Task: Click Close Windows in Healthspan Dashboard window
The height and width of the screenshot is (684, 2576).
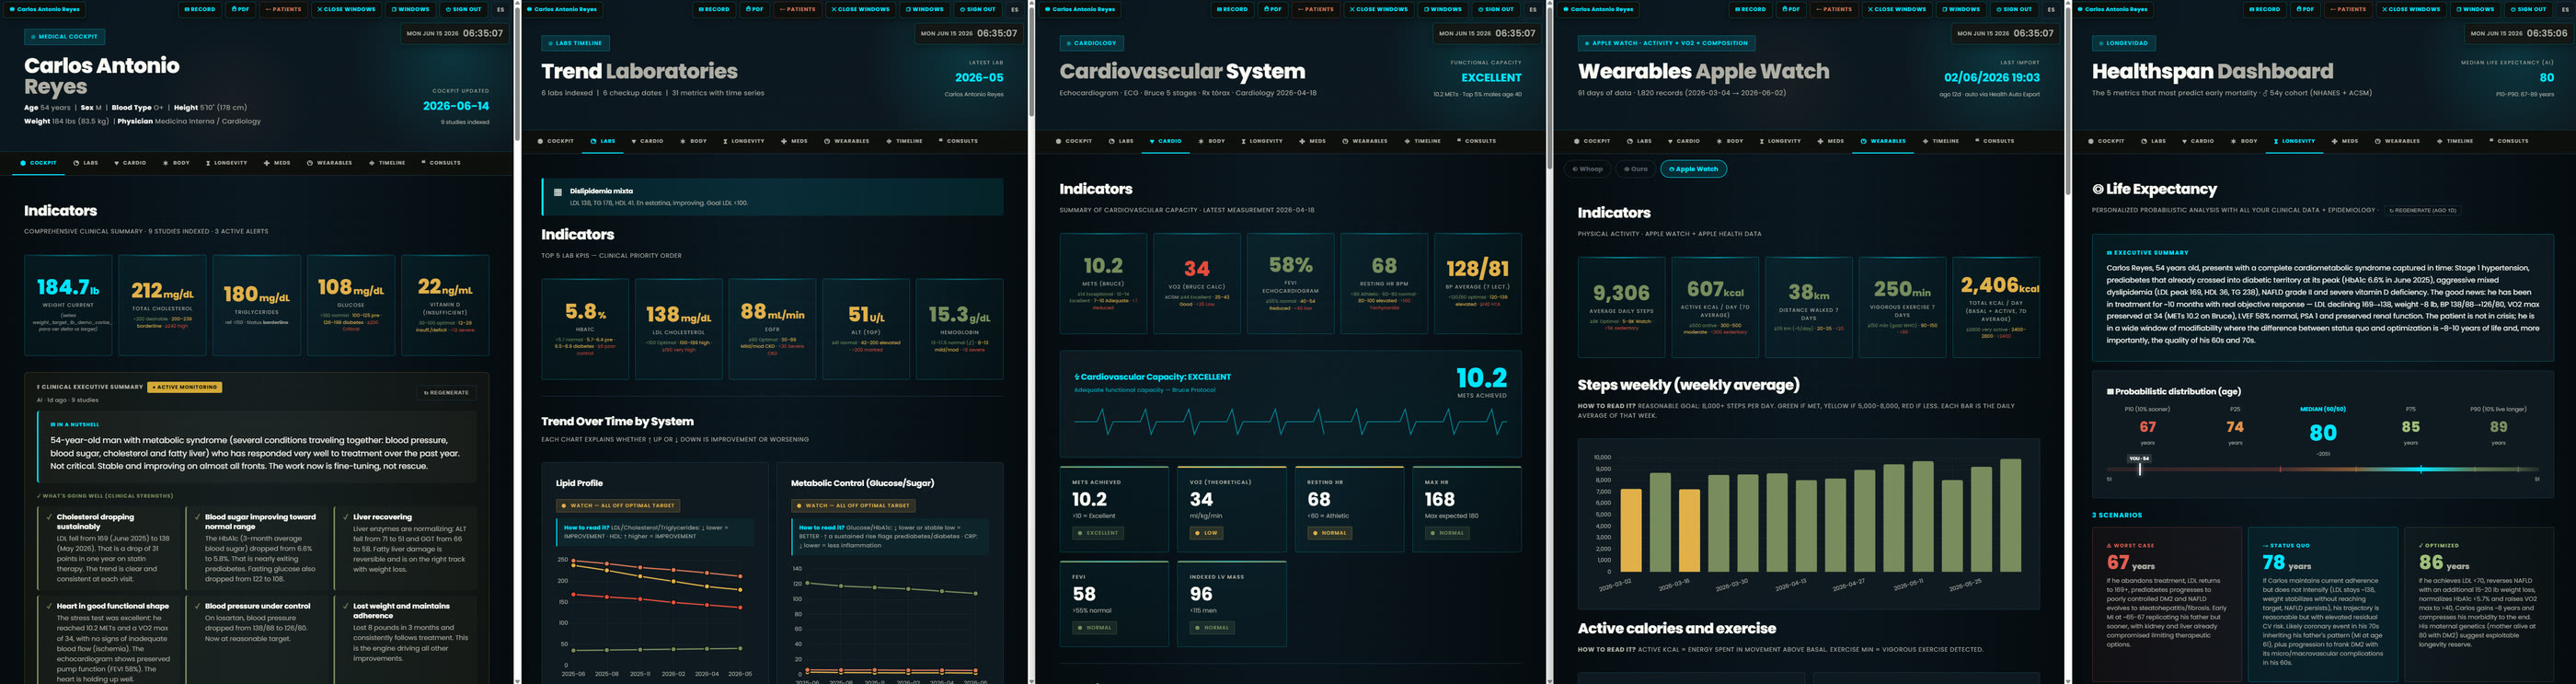Action: pos(2414,9)
